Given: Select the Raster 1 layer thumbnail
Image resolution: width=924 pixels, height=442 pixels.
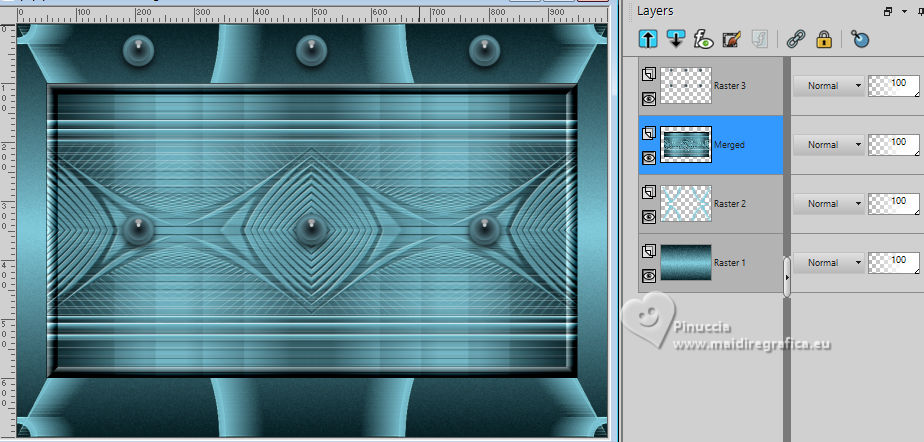Looking at the screenshot, I should 686,262.
